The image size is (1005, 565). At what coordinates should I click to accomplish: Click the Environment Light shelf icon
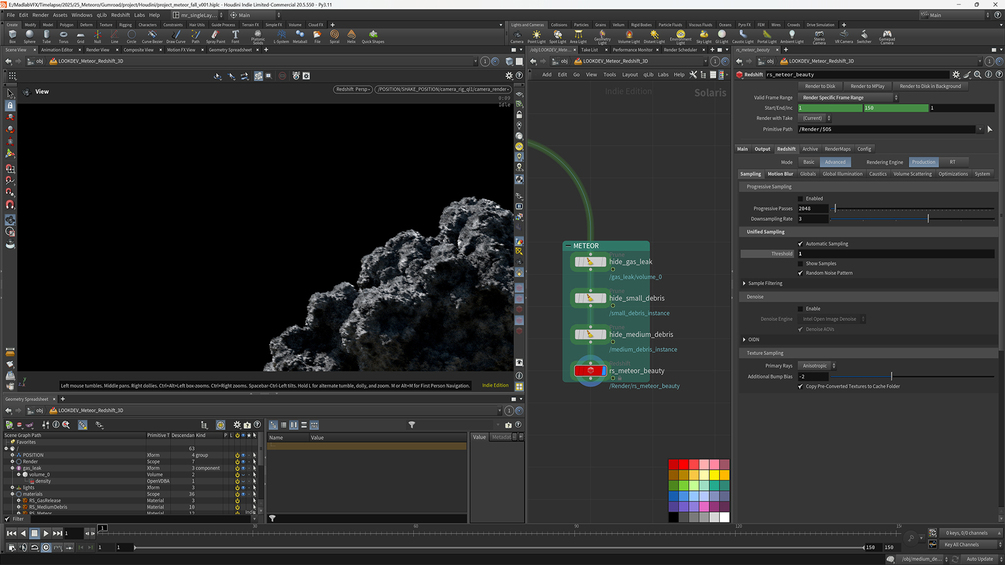(679, 36)
